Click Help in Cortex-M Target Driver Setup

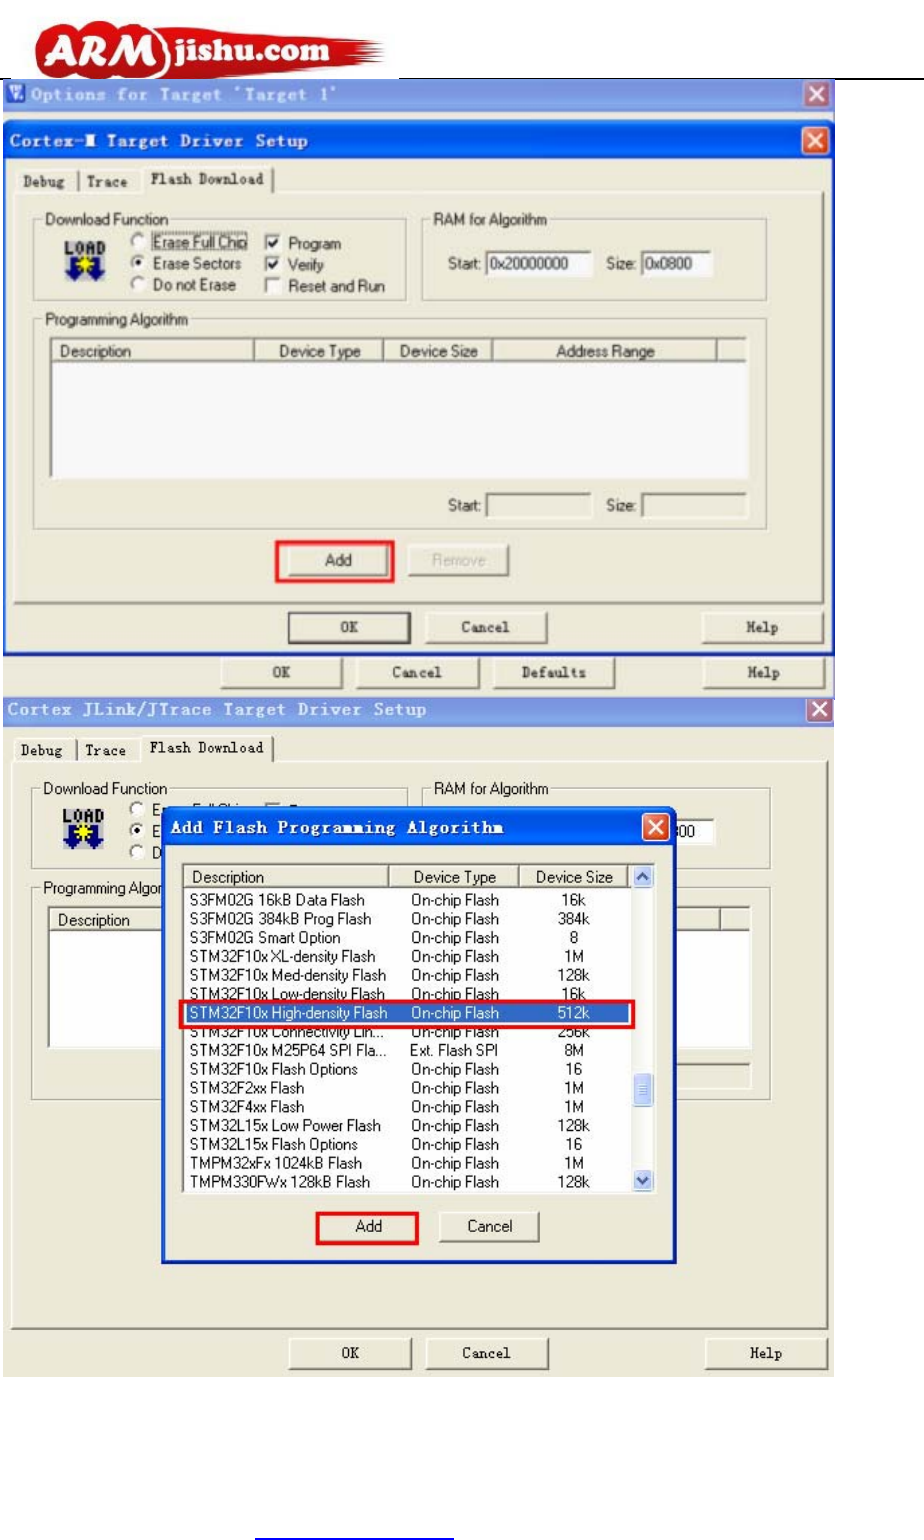(x=762, y=627)
